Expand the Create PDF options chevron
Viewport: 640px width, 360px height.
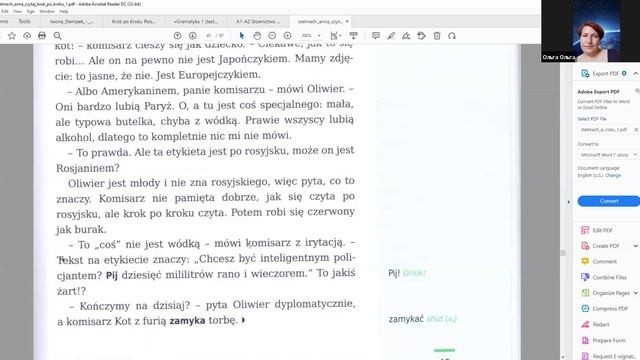[x=636, y=246]
